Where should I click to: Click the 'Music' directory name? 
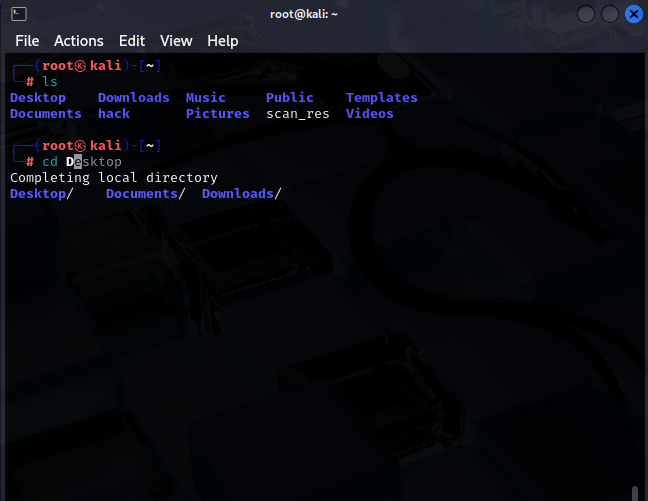206,98
